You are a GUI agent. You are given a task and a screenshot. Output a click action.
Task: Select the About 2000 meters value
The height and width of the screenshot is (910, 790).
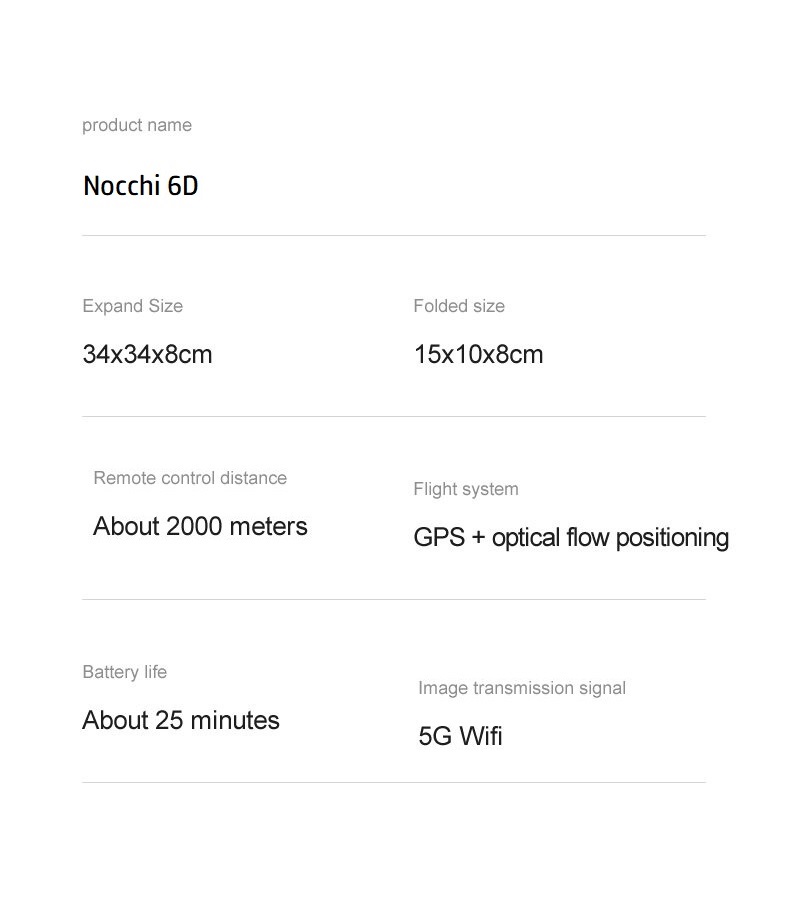coord(200,526)
